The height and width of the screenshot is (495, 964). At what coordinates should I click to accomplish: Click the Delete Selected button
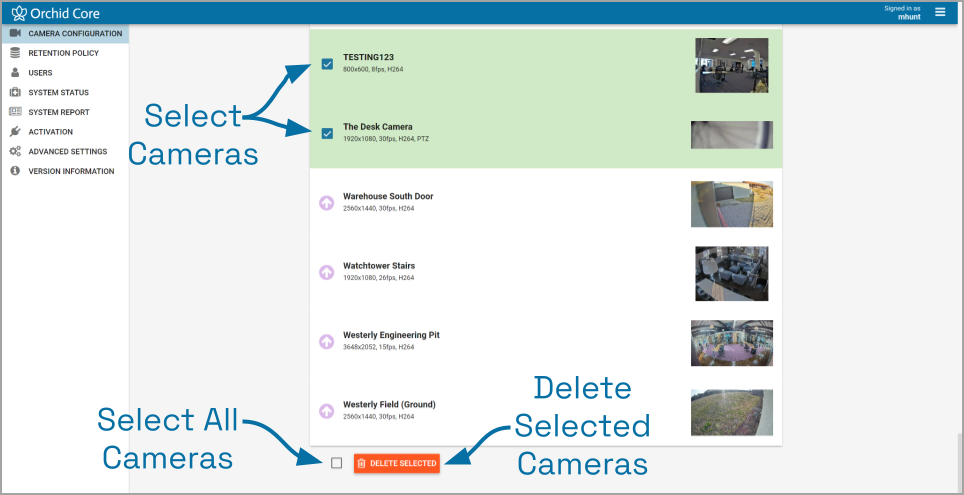[x=397, y=463]
